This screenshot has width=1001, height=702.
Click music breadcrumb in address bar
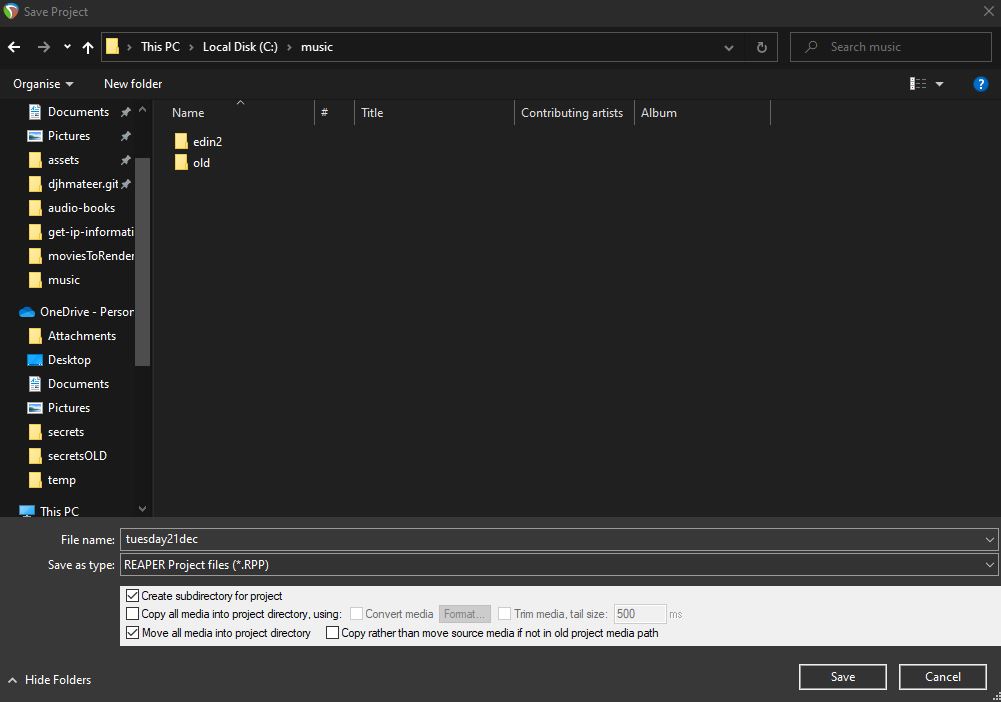[x=317, y=47]
